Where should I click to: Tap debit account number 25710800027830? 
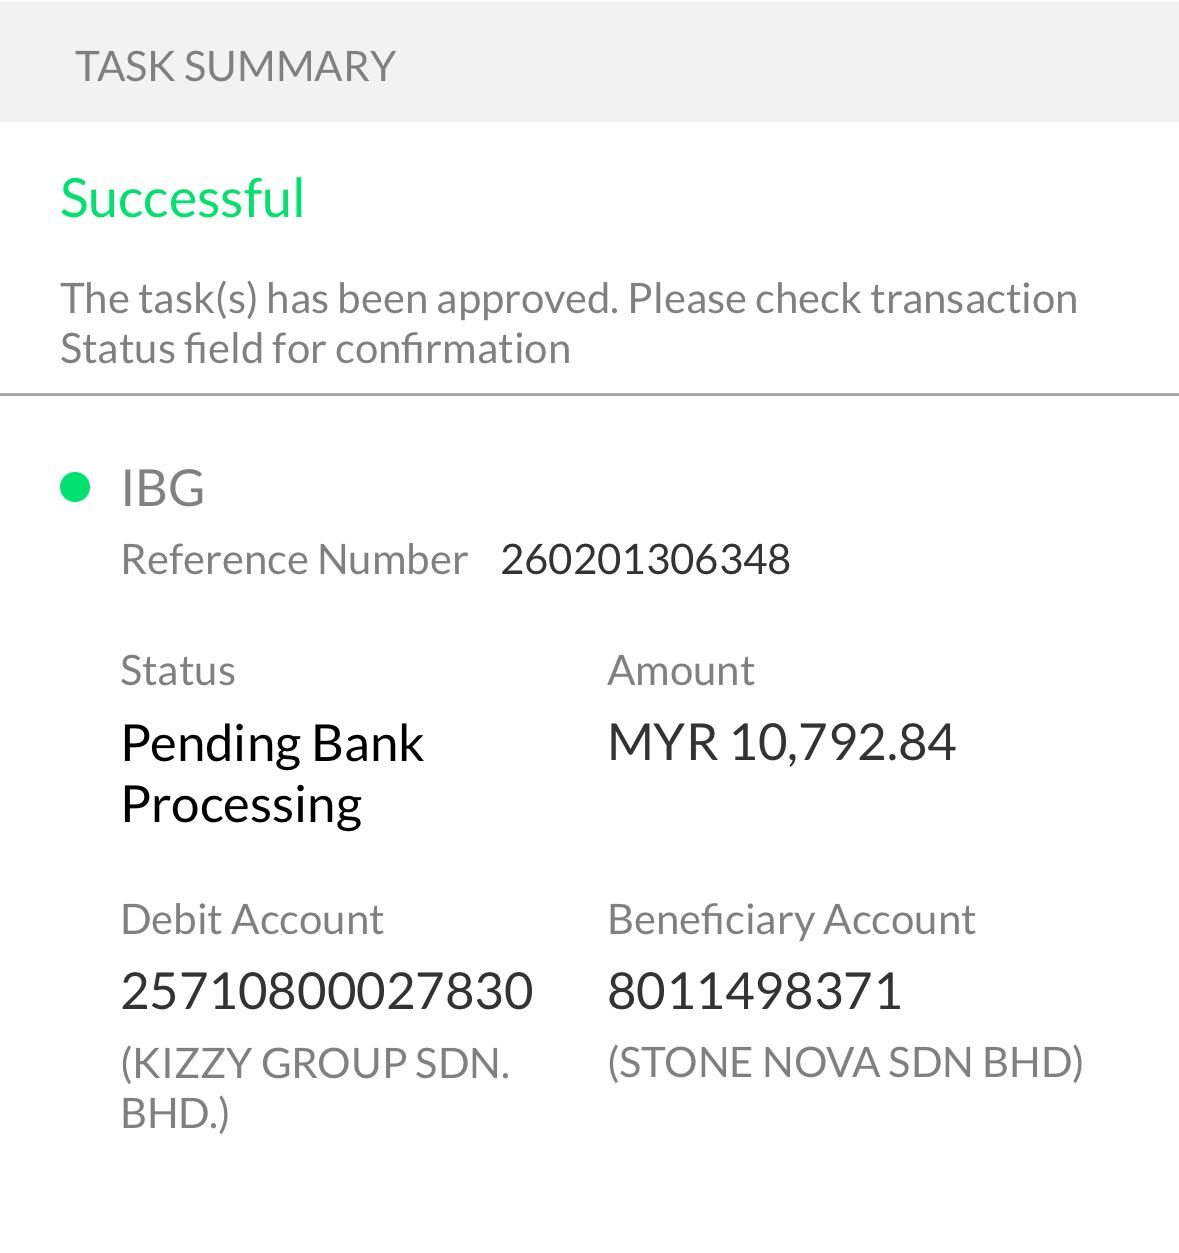pos(327,991)
